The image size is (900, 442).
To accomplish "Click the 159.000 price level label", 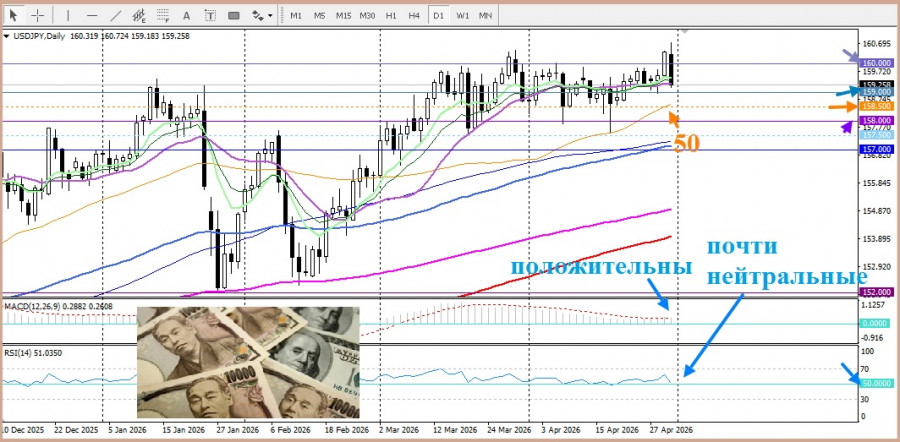I will tap(876, 92).
